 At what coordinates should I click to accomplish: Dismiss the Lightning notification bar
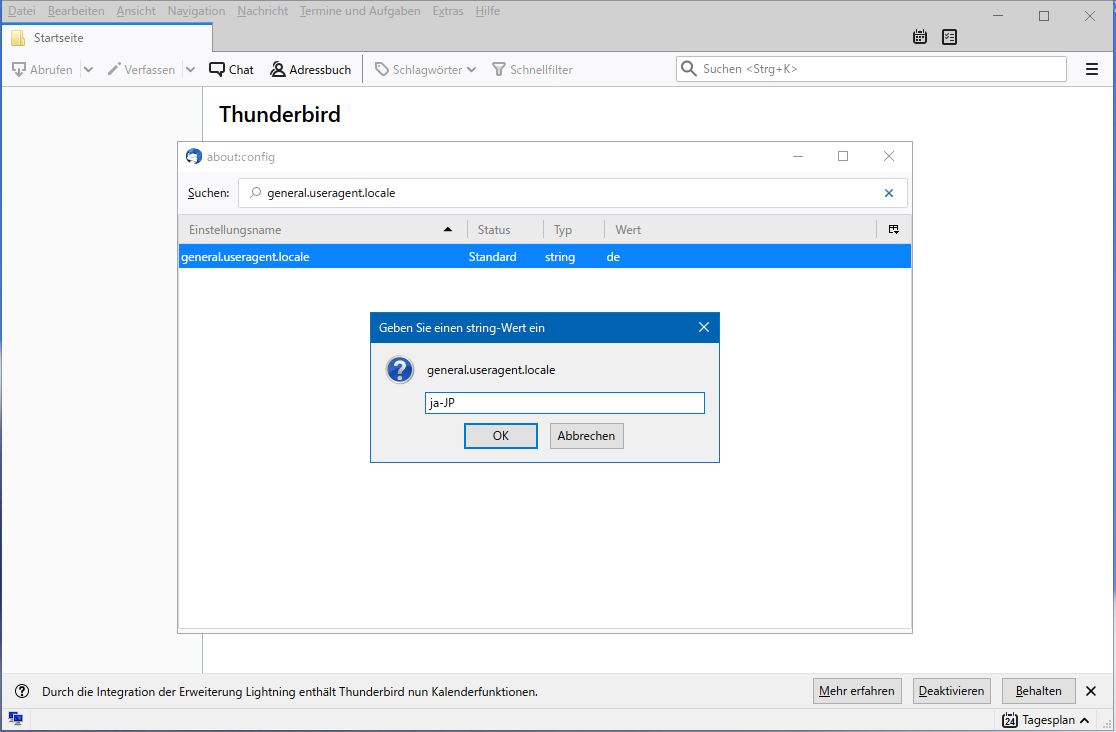click(1091, 691)
